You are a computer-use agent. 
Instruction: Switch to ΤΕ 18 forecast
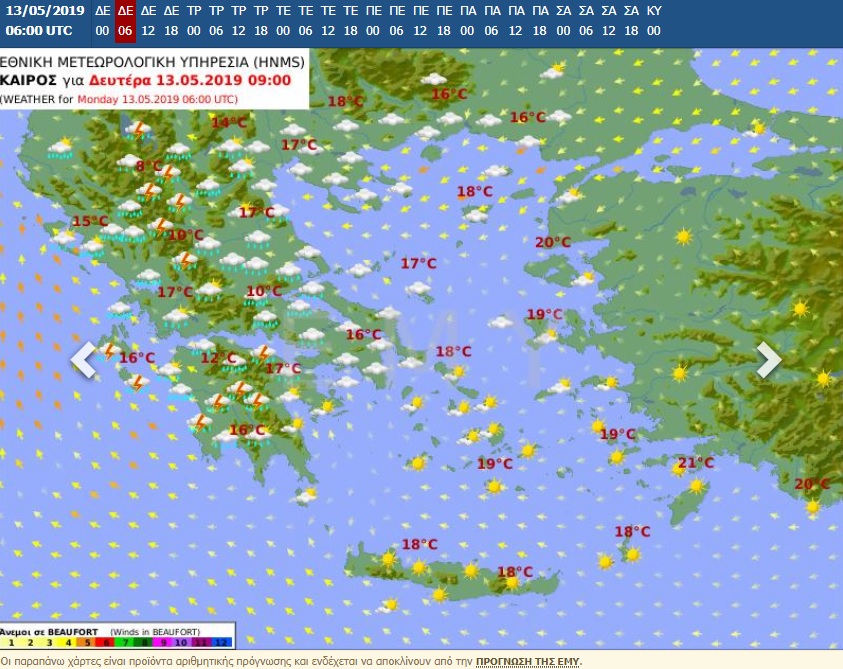[x=351, y=21]
